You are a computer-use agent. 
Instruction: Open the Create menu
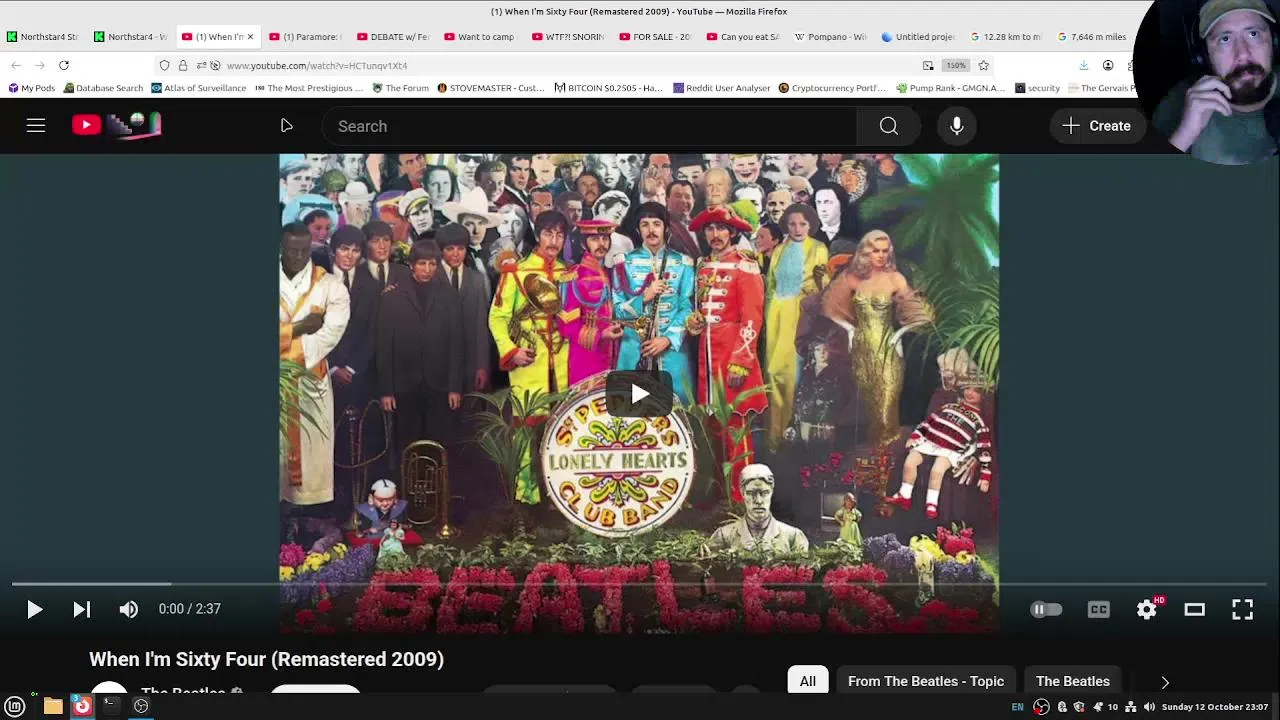pyautogui.click(x=1097, y=126)
